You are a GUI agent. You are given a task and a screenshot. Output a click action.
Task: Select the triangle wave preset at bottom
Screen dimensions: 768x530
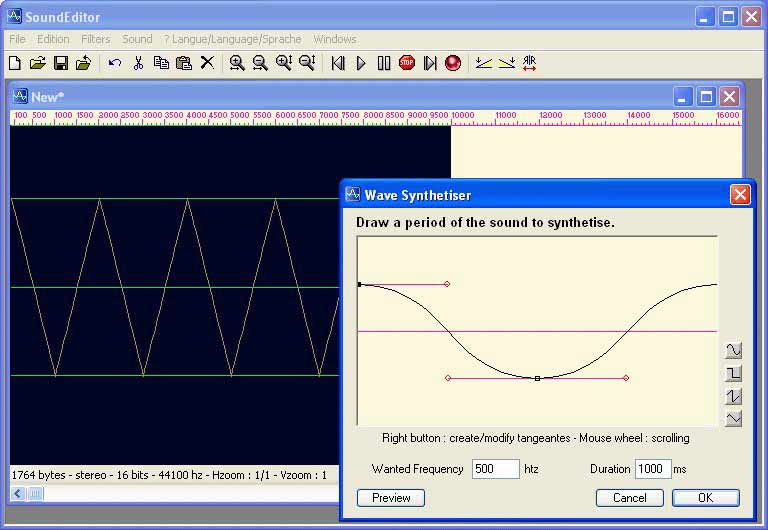tap(734, 418)
